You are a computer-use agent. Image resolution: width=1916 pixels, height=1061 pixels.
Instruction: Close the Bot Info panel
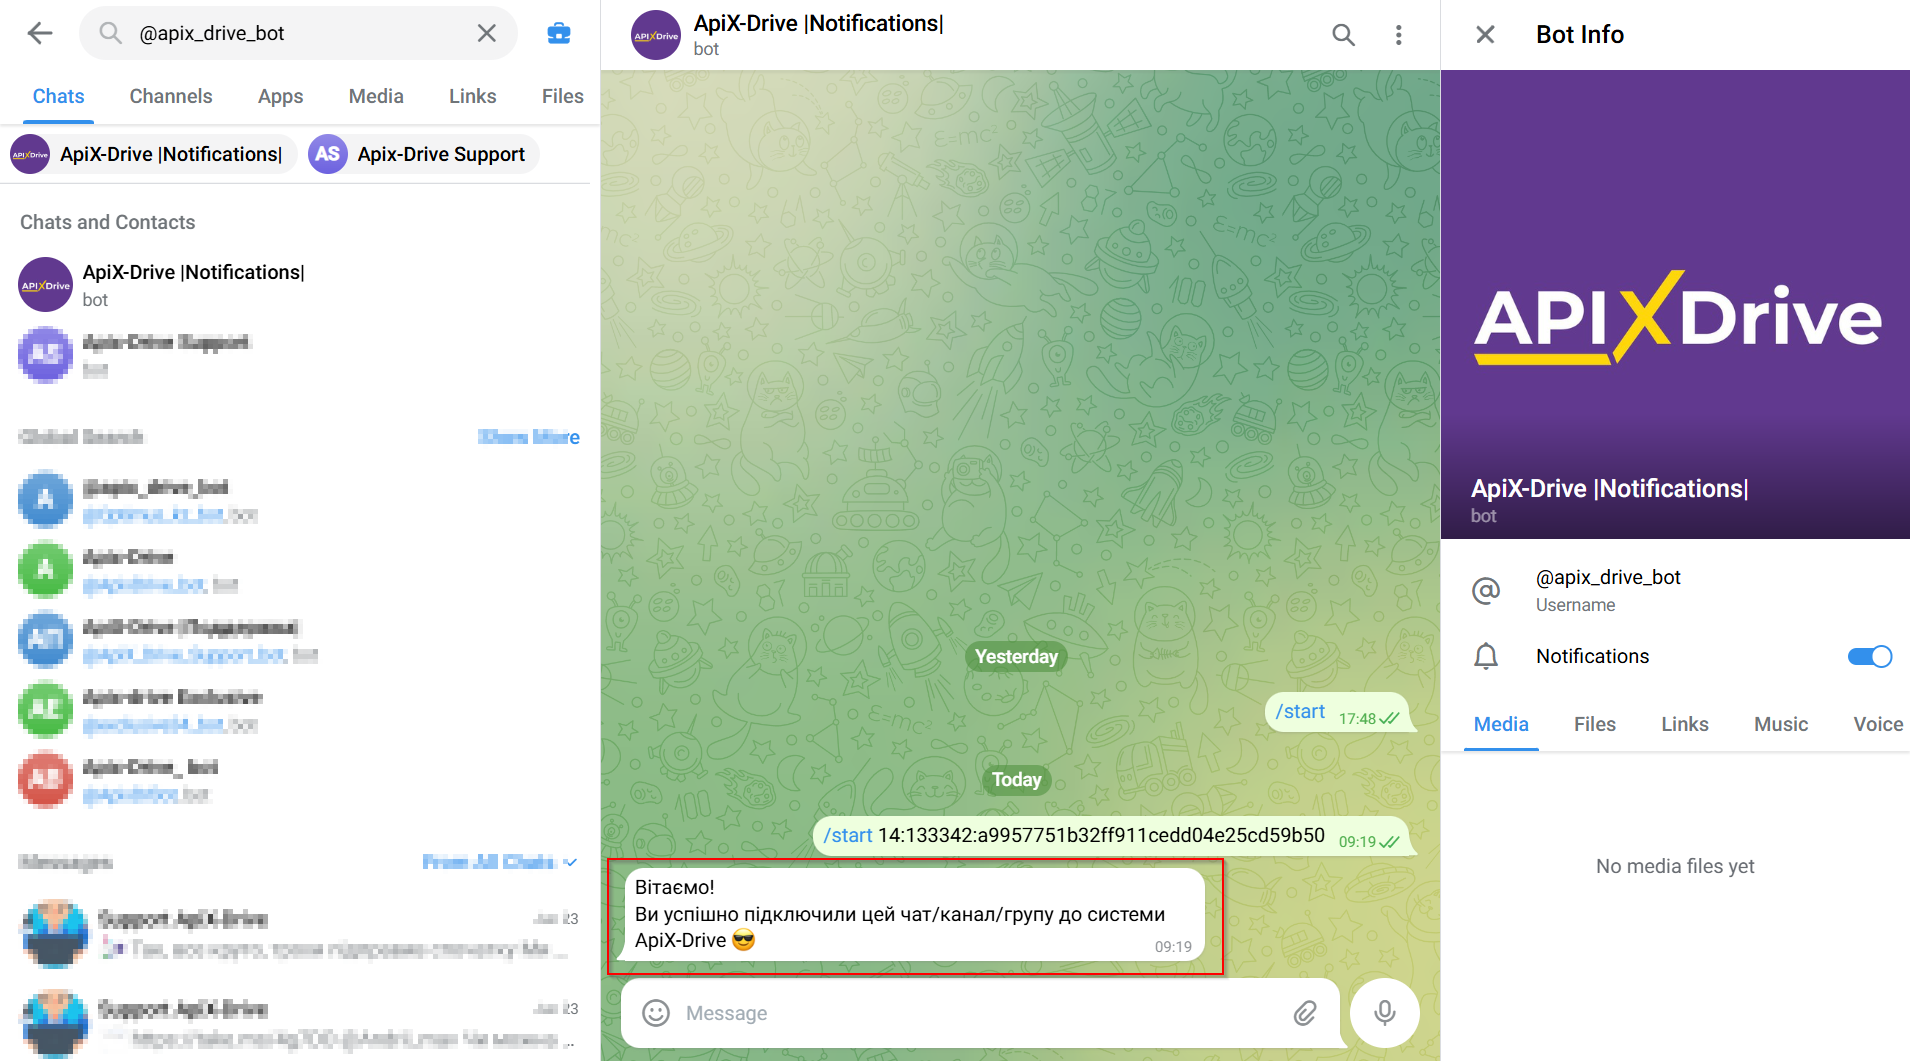pos(1485,35)
